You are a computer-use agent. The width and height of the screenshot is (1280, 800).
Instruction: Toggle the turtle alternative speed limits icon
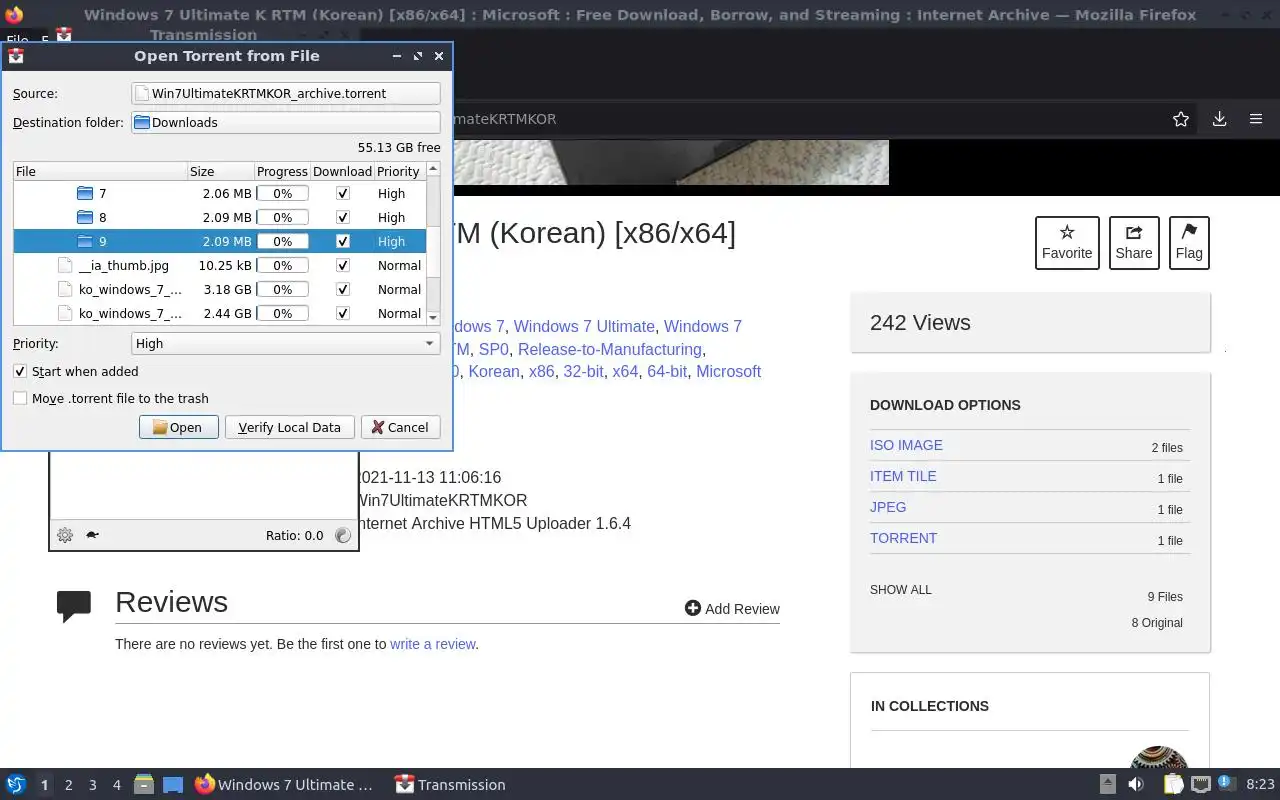click(92, 535)
